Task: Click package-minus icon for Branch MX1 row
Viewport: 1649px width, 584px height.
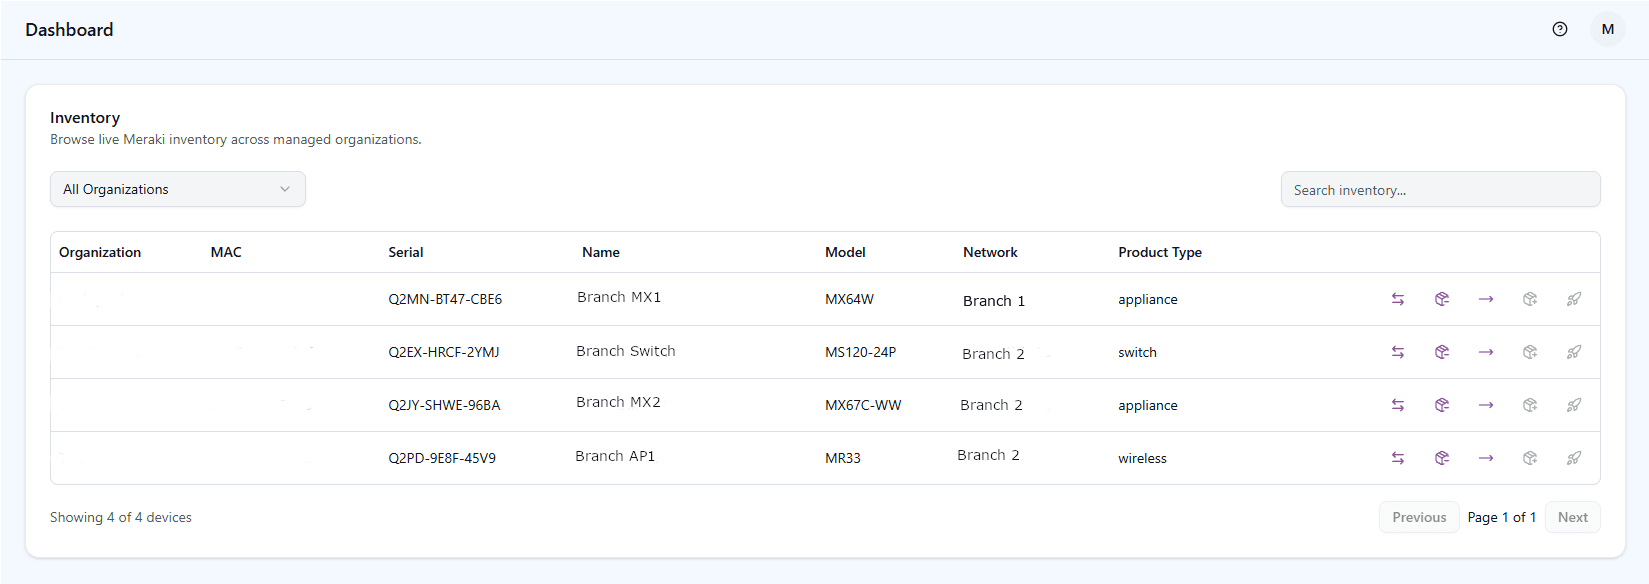Action: 1442,299
